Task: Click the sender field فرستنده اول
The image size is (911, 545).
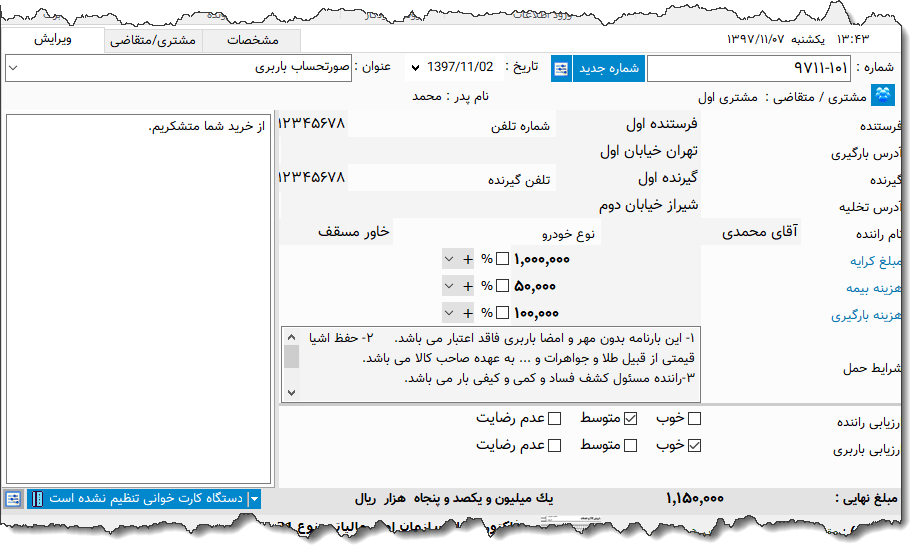Action: pos(627,124)
